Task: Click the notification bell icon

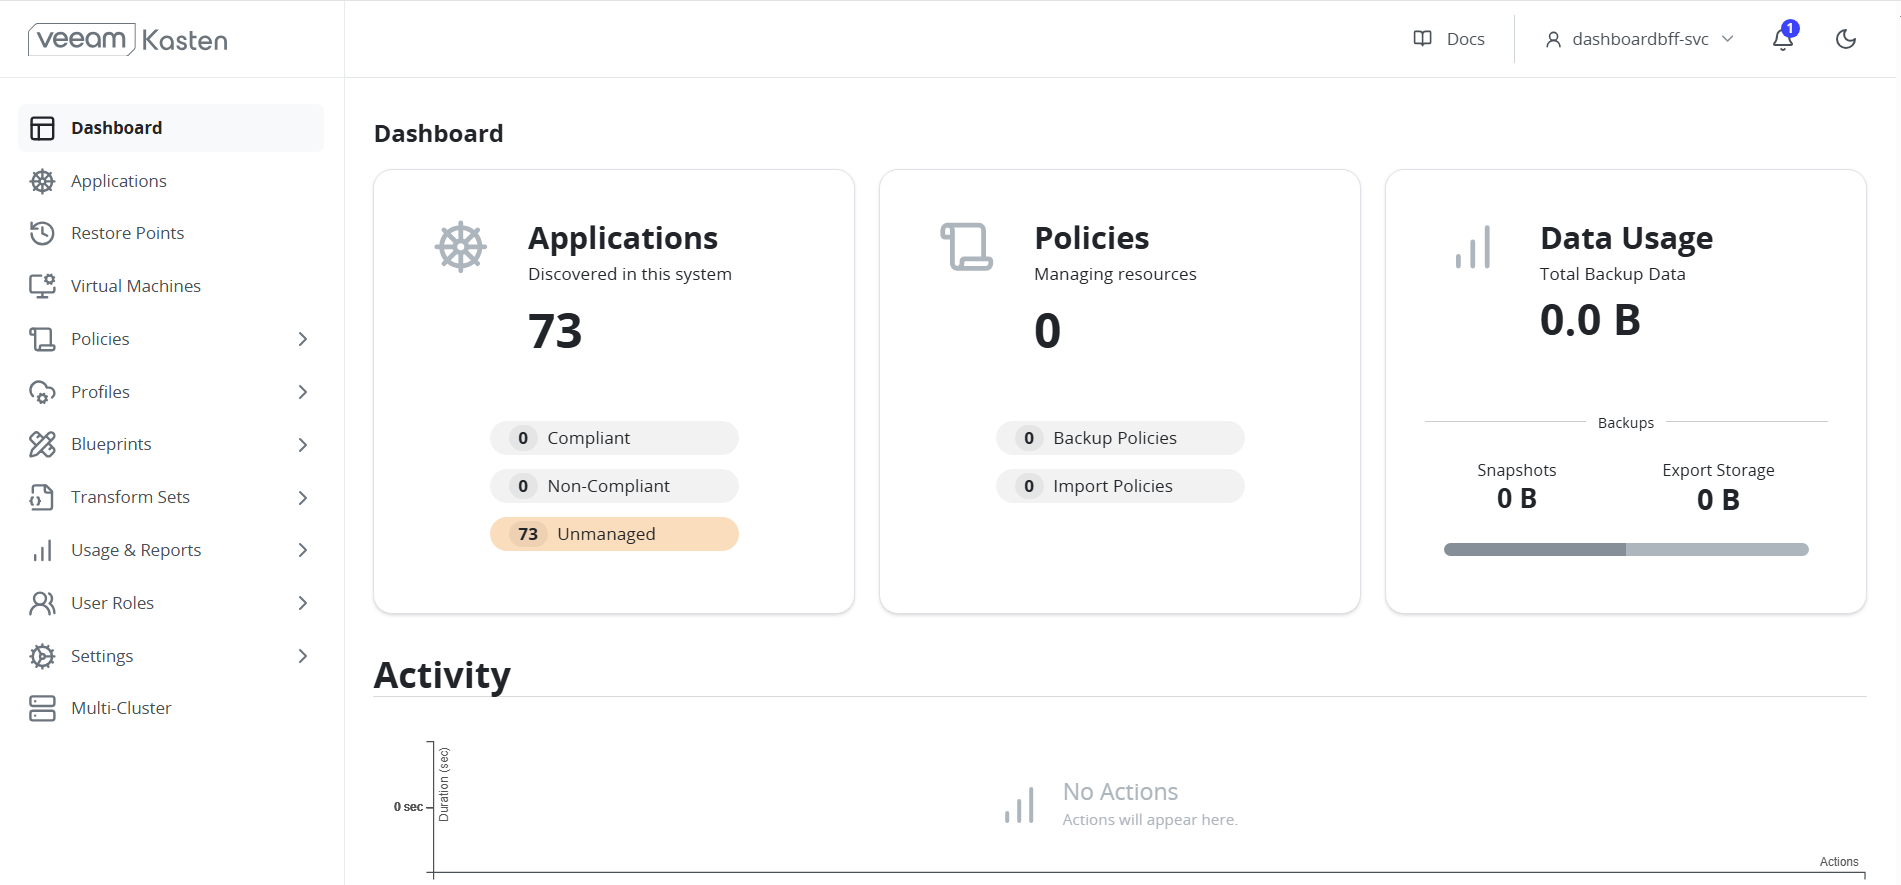Action: pyautogui.click(x=1782, y=39)
